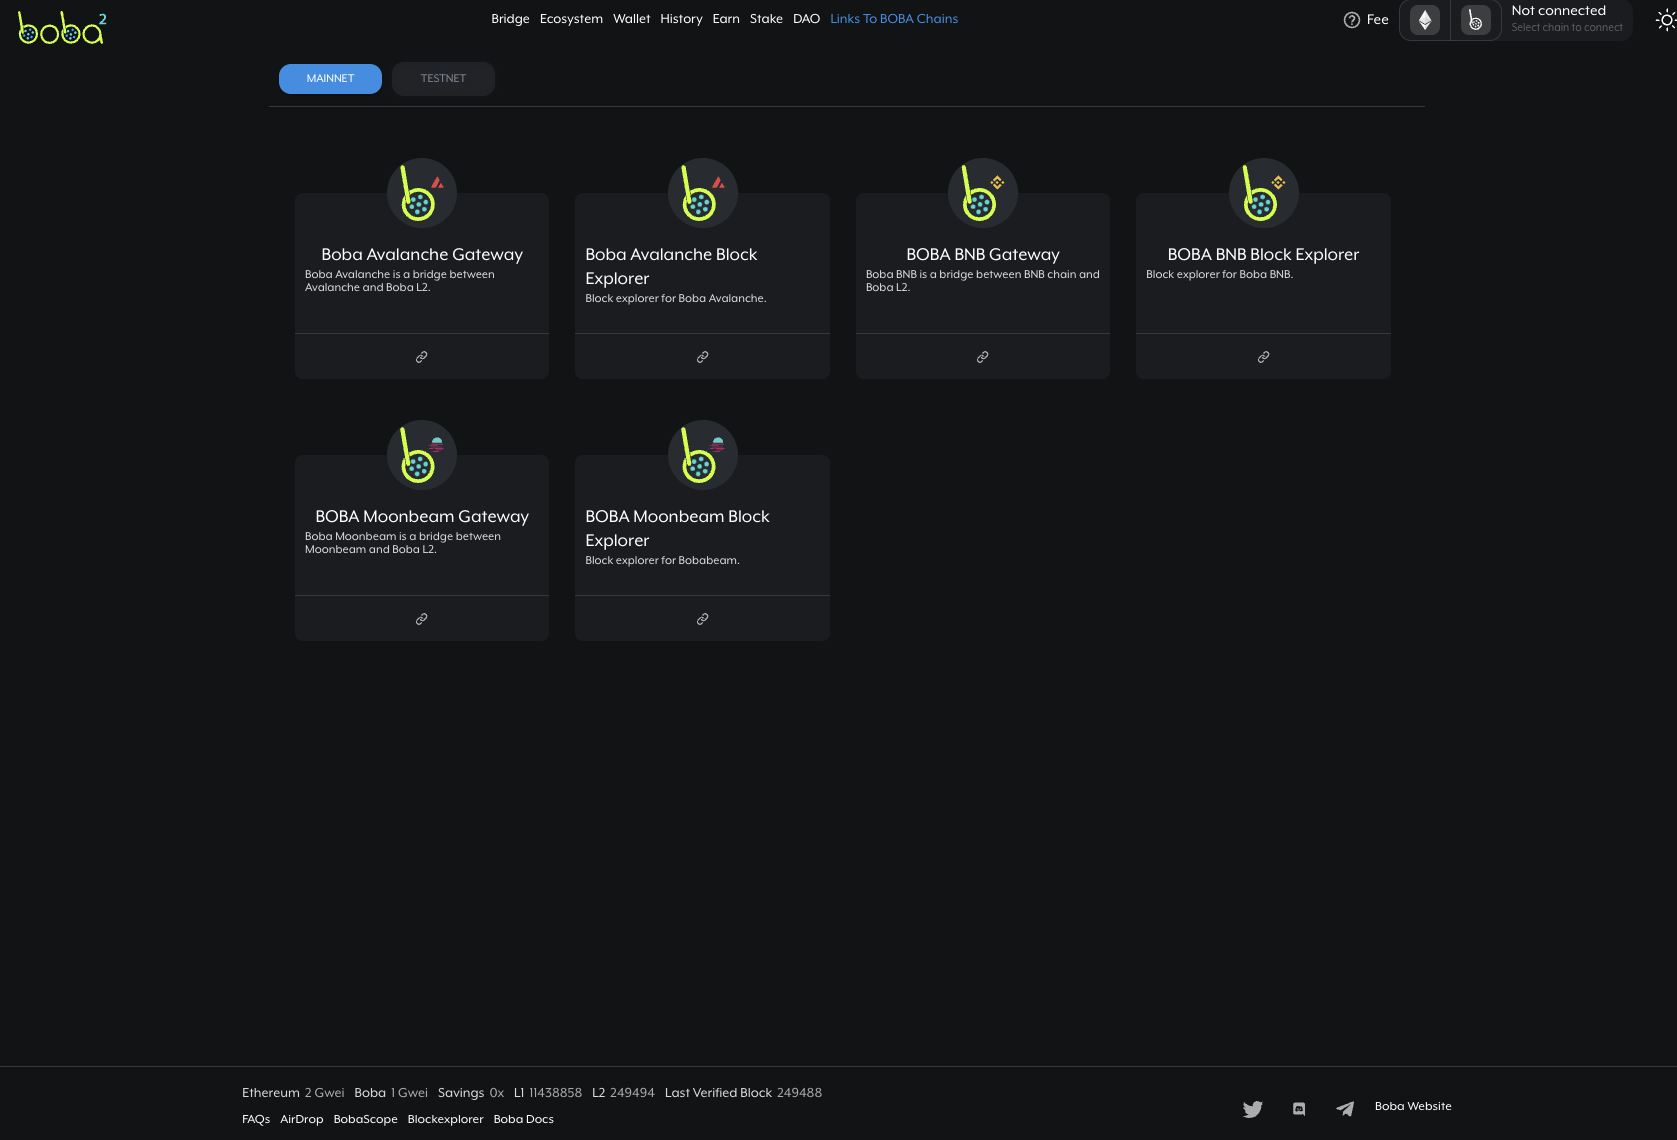This screenshot has width=1677, height=1140.
Task: Click BOBA BNB Gateway title
Action: coord(983,255)
